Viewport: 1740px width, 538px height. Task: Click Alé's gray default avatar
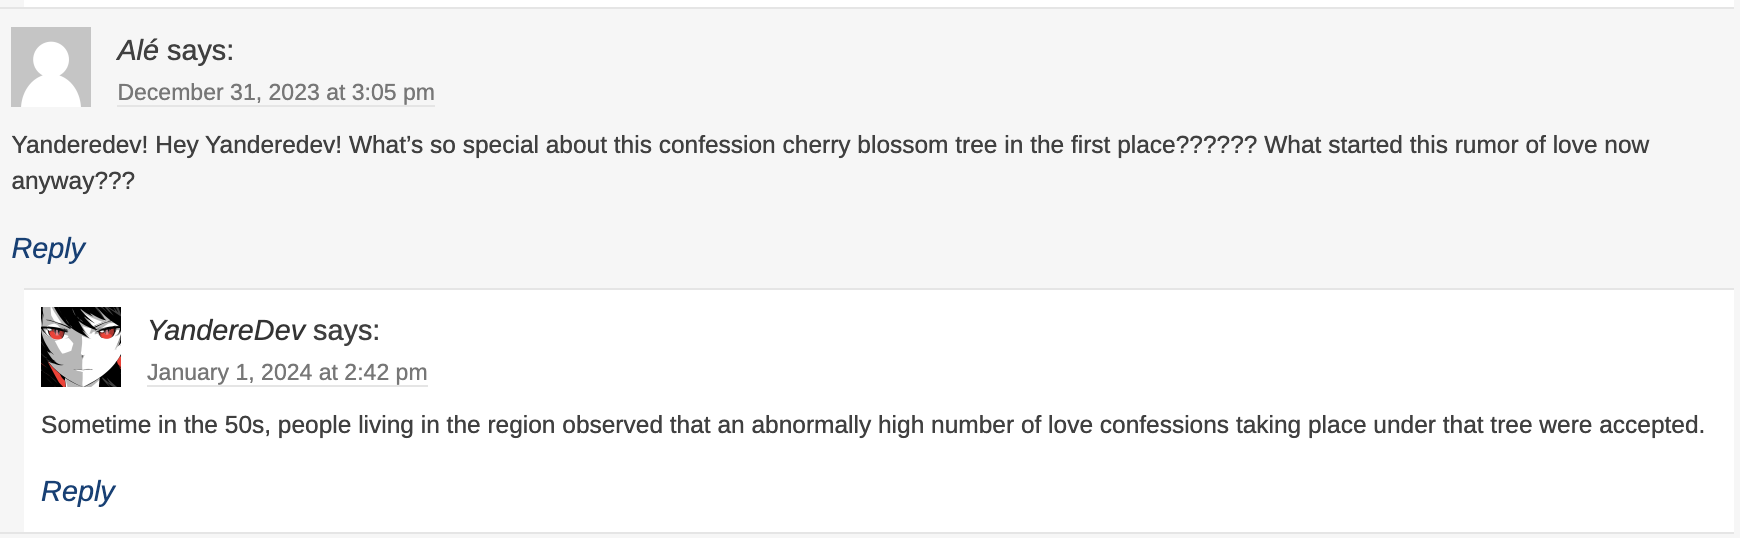pos(51,67)
